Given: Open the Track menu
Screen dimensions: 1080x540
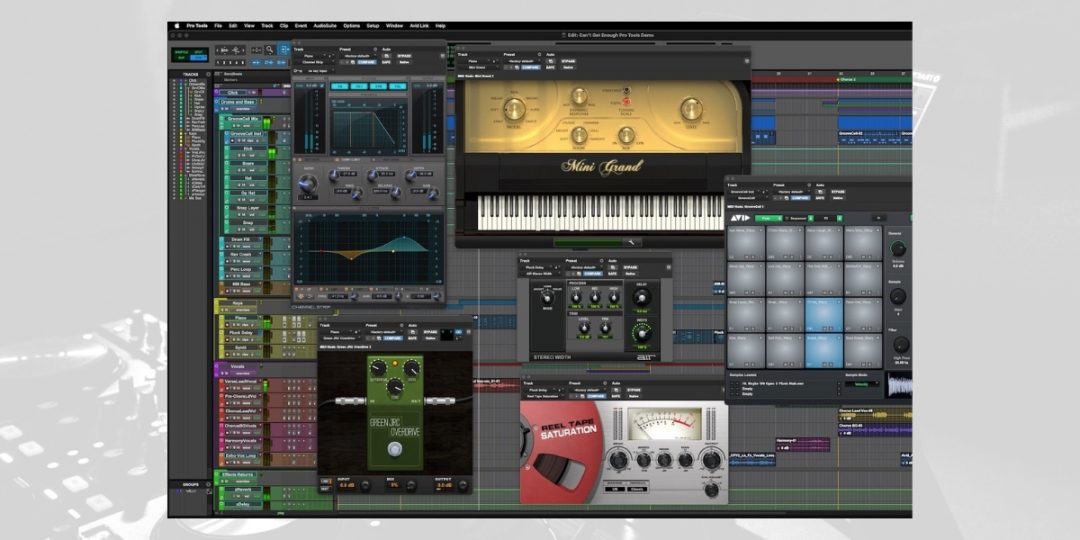Looking at the screenshot, I should pos(267,25).
